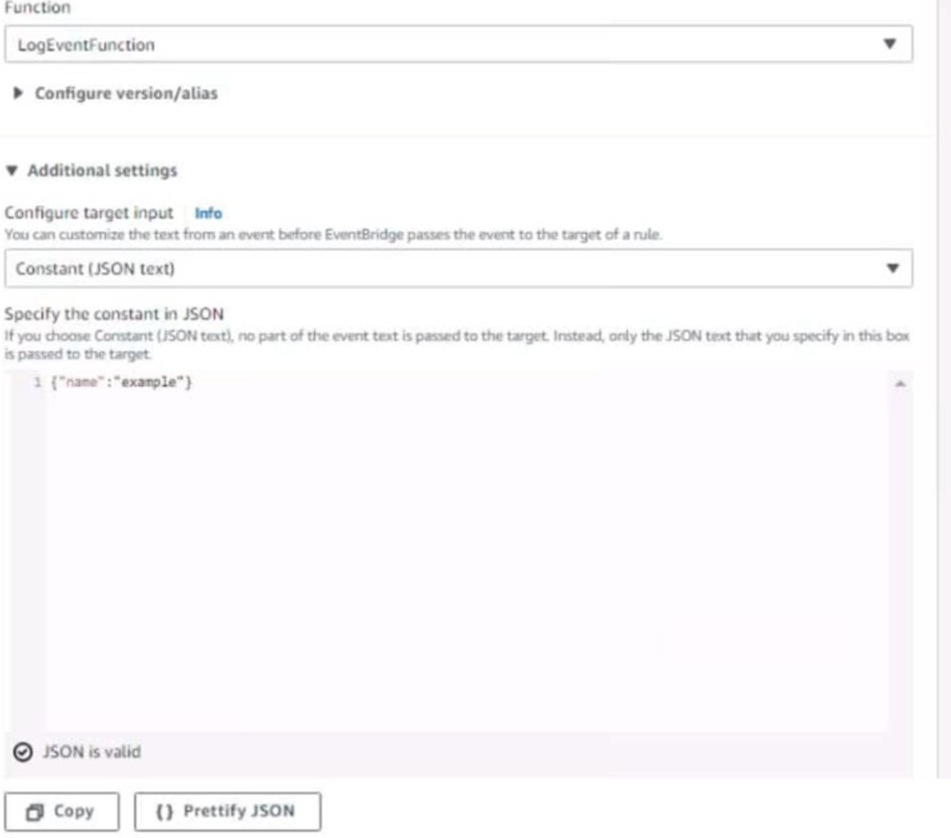This screenshot has height=838, width=951.
Task: Click the curly braces icon on Prettify JSON
Action: pos(164,811)
